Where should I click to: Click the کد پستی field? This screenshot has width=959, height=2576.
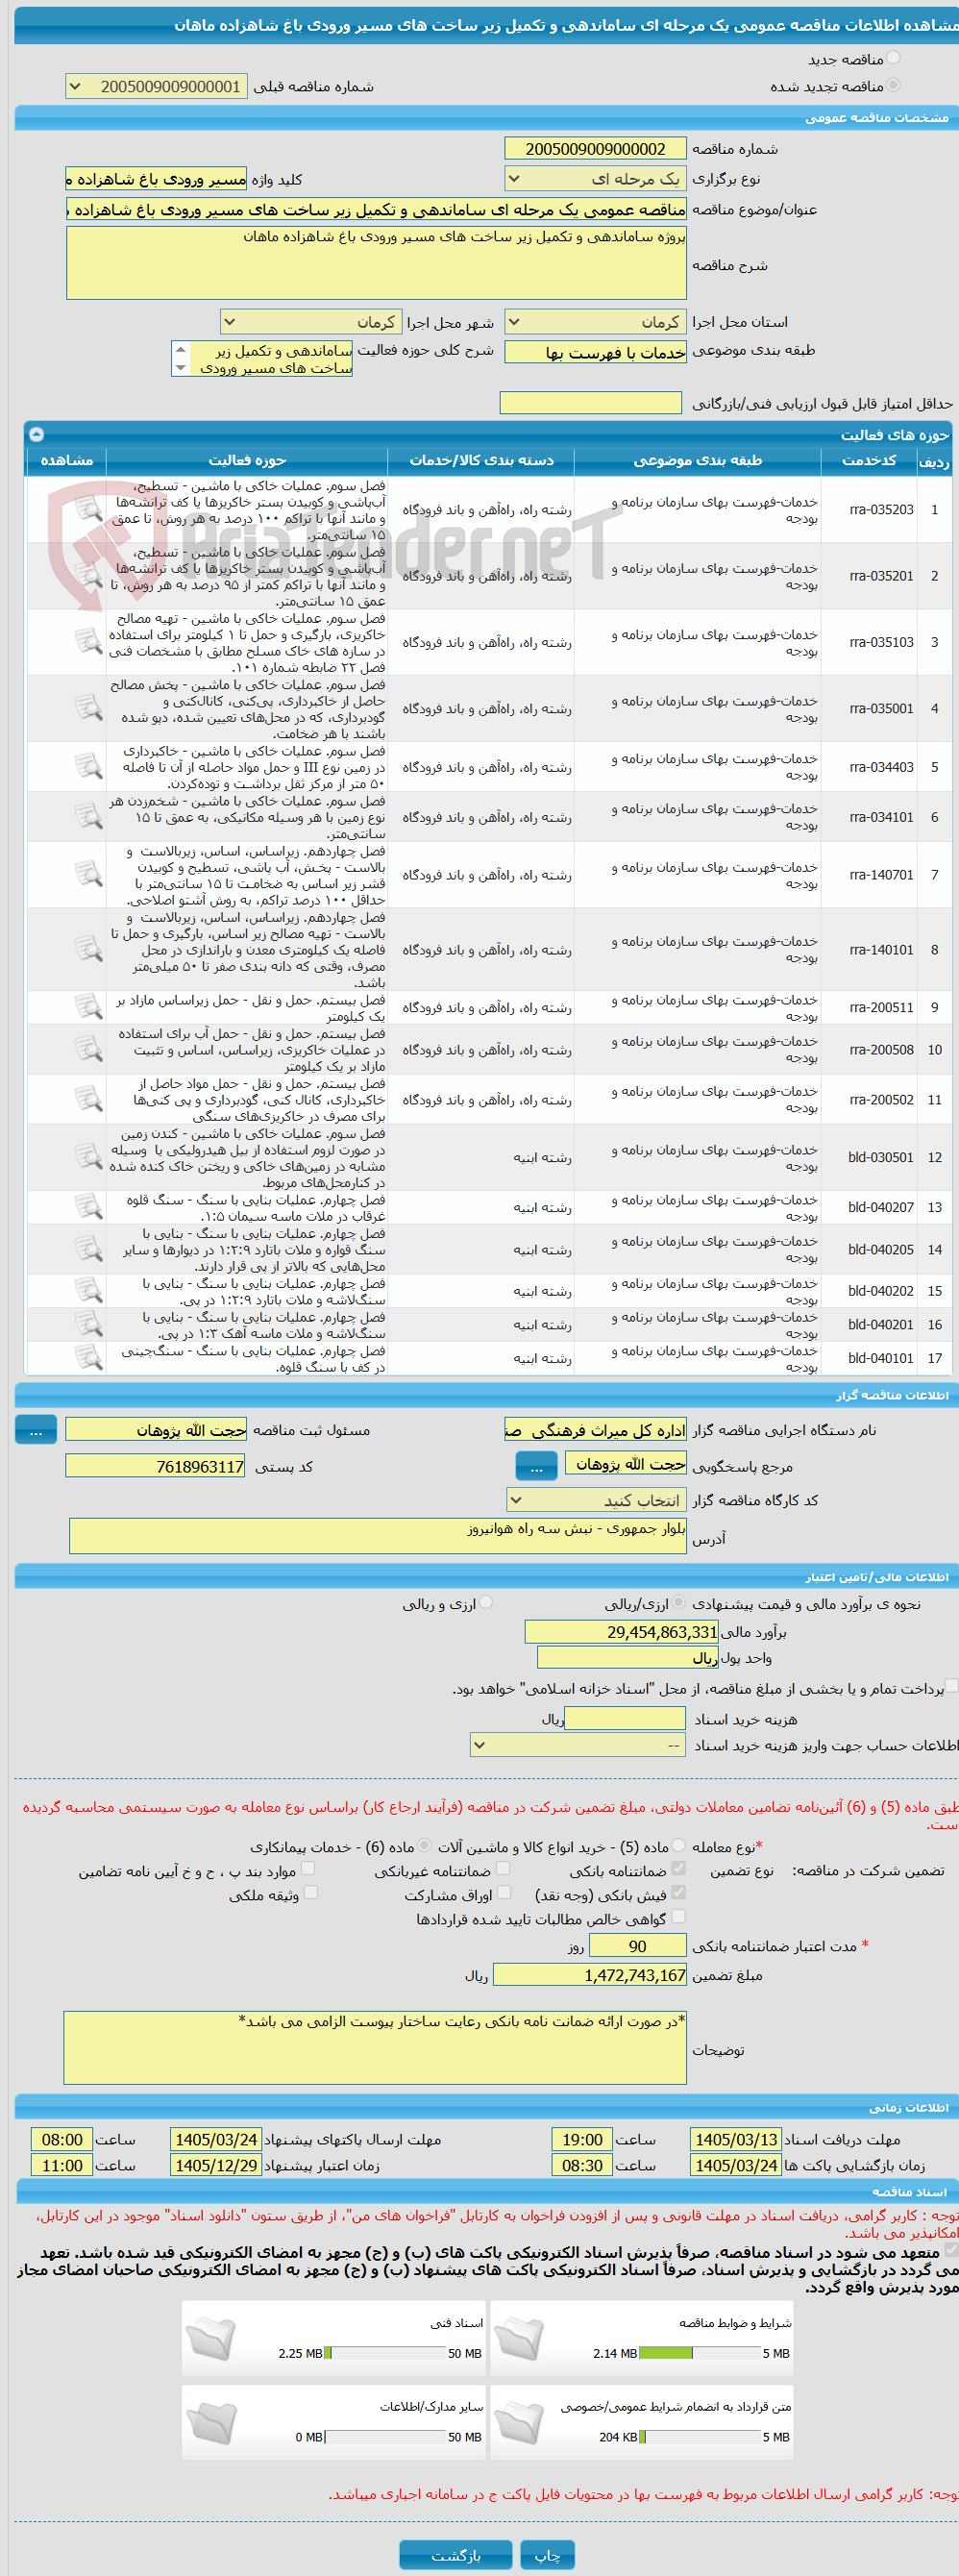click(x=155, y=1466)
